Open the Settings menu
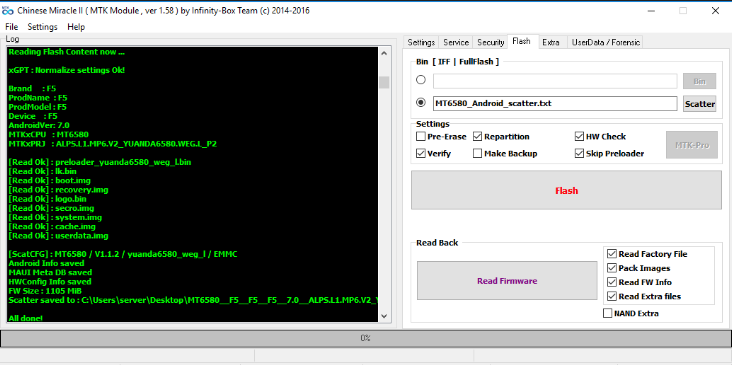This screenshot has width=732, height=365. (42, 27)
